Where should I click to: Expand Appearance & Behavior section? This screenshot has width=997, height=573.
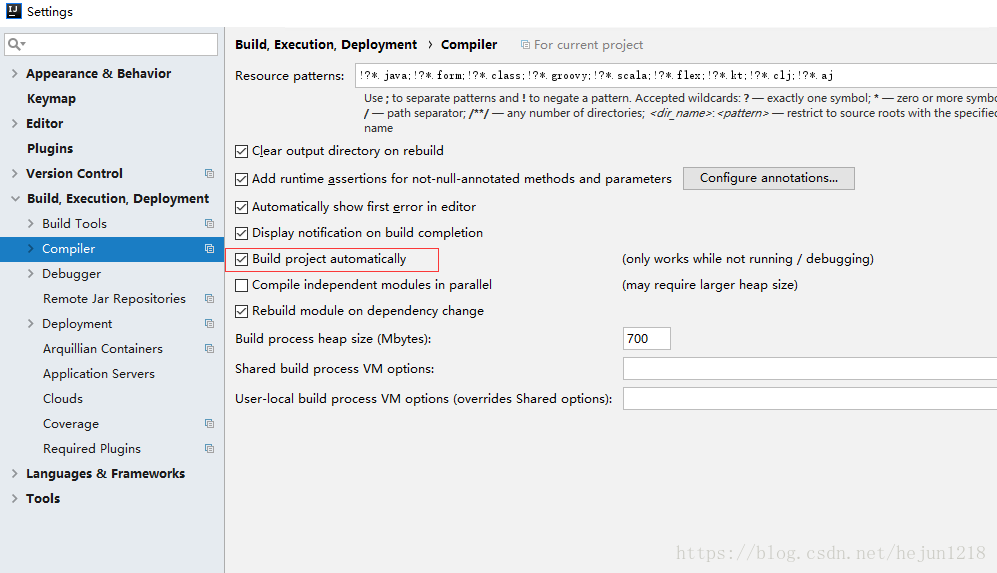point(14,74)
